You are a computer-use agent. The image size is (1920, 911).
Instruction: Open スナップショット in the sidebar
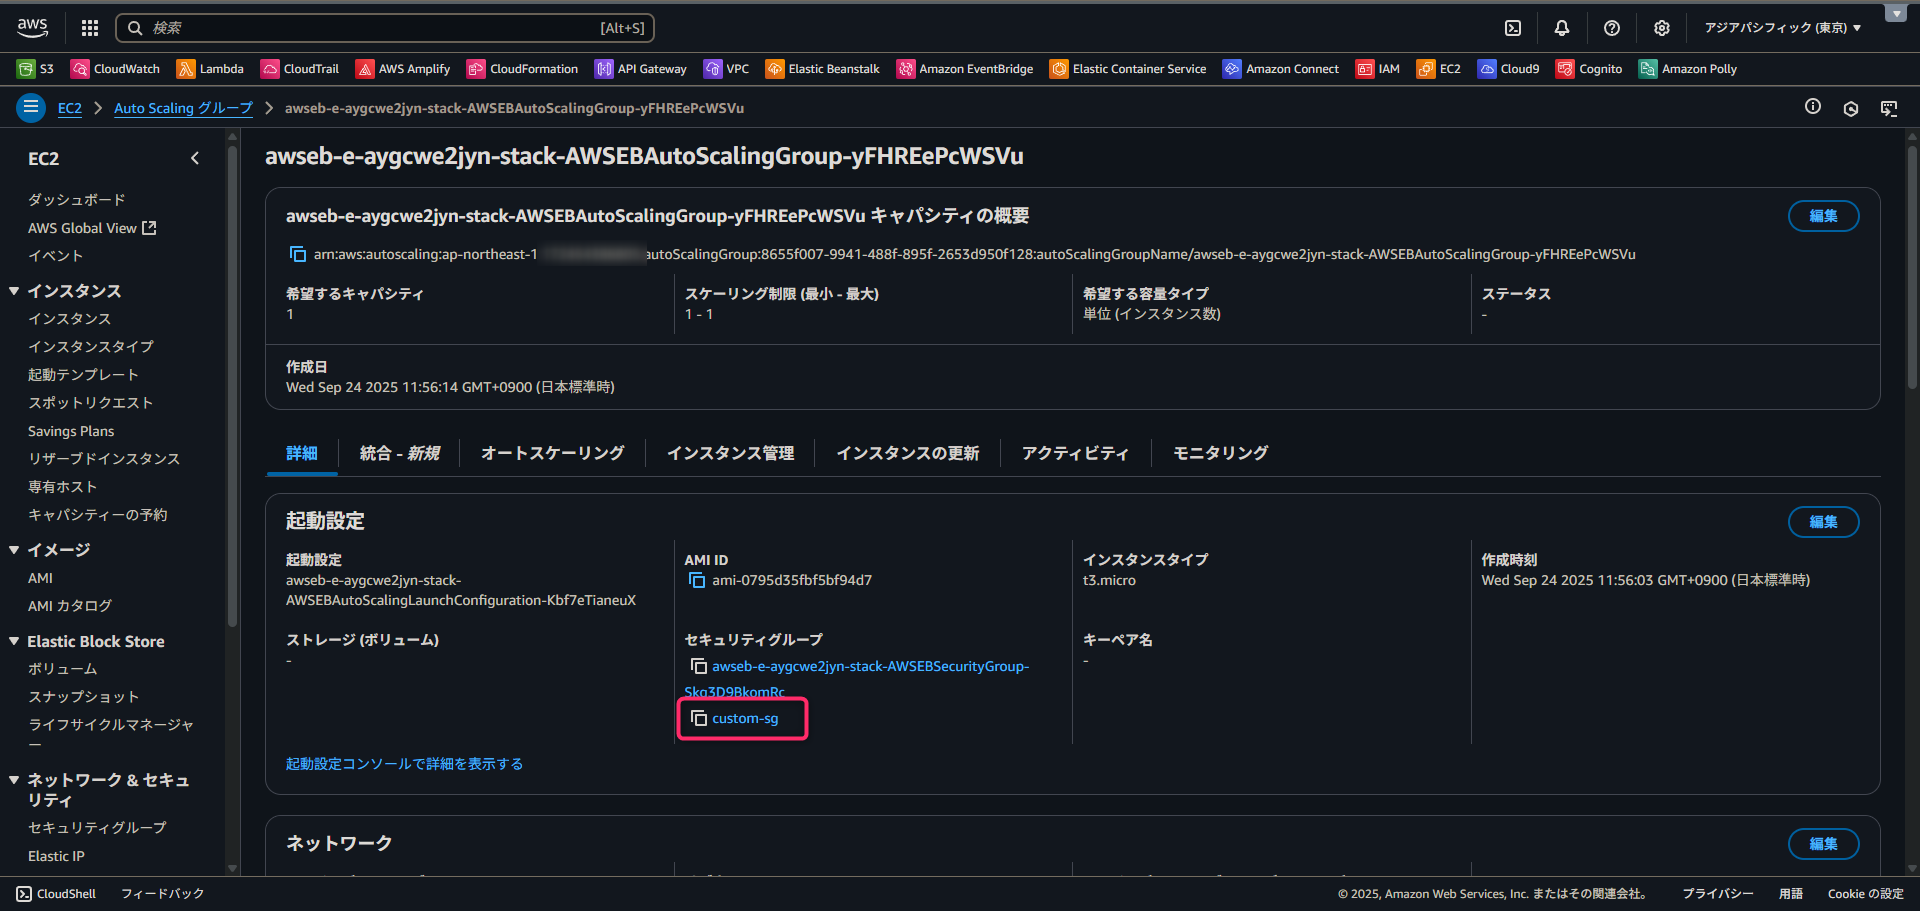click(x=83, y=696)
